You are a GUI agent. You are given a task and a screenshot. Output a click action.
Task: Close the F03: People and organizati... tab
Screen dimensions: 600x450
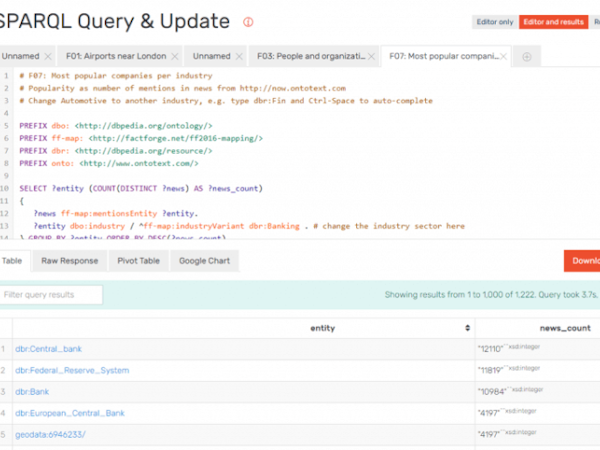click(371, 57)
